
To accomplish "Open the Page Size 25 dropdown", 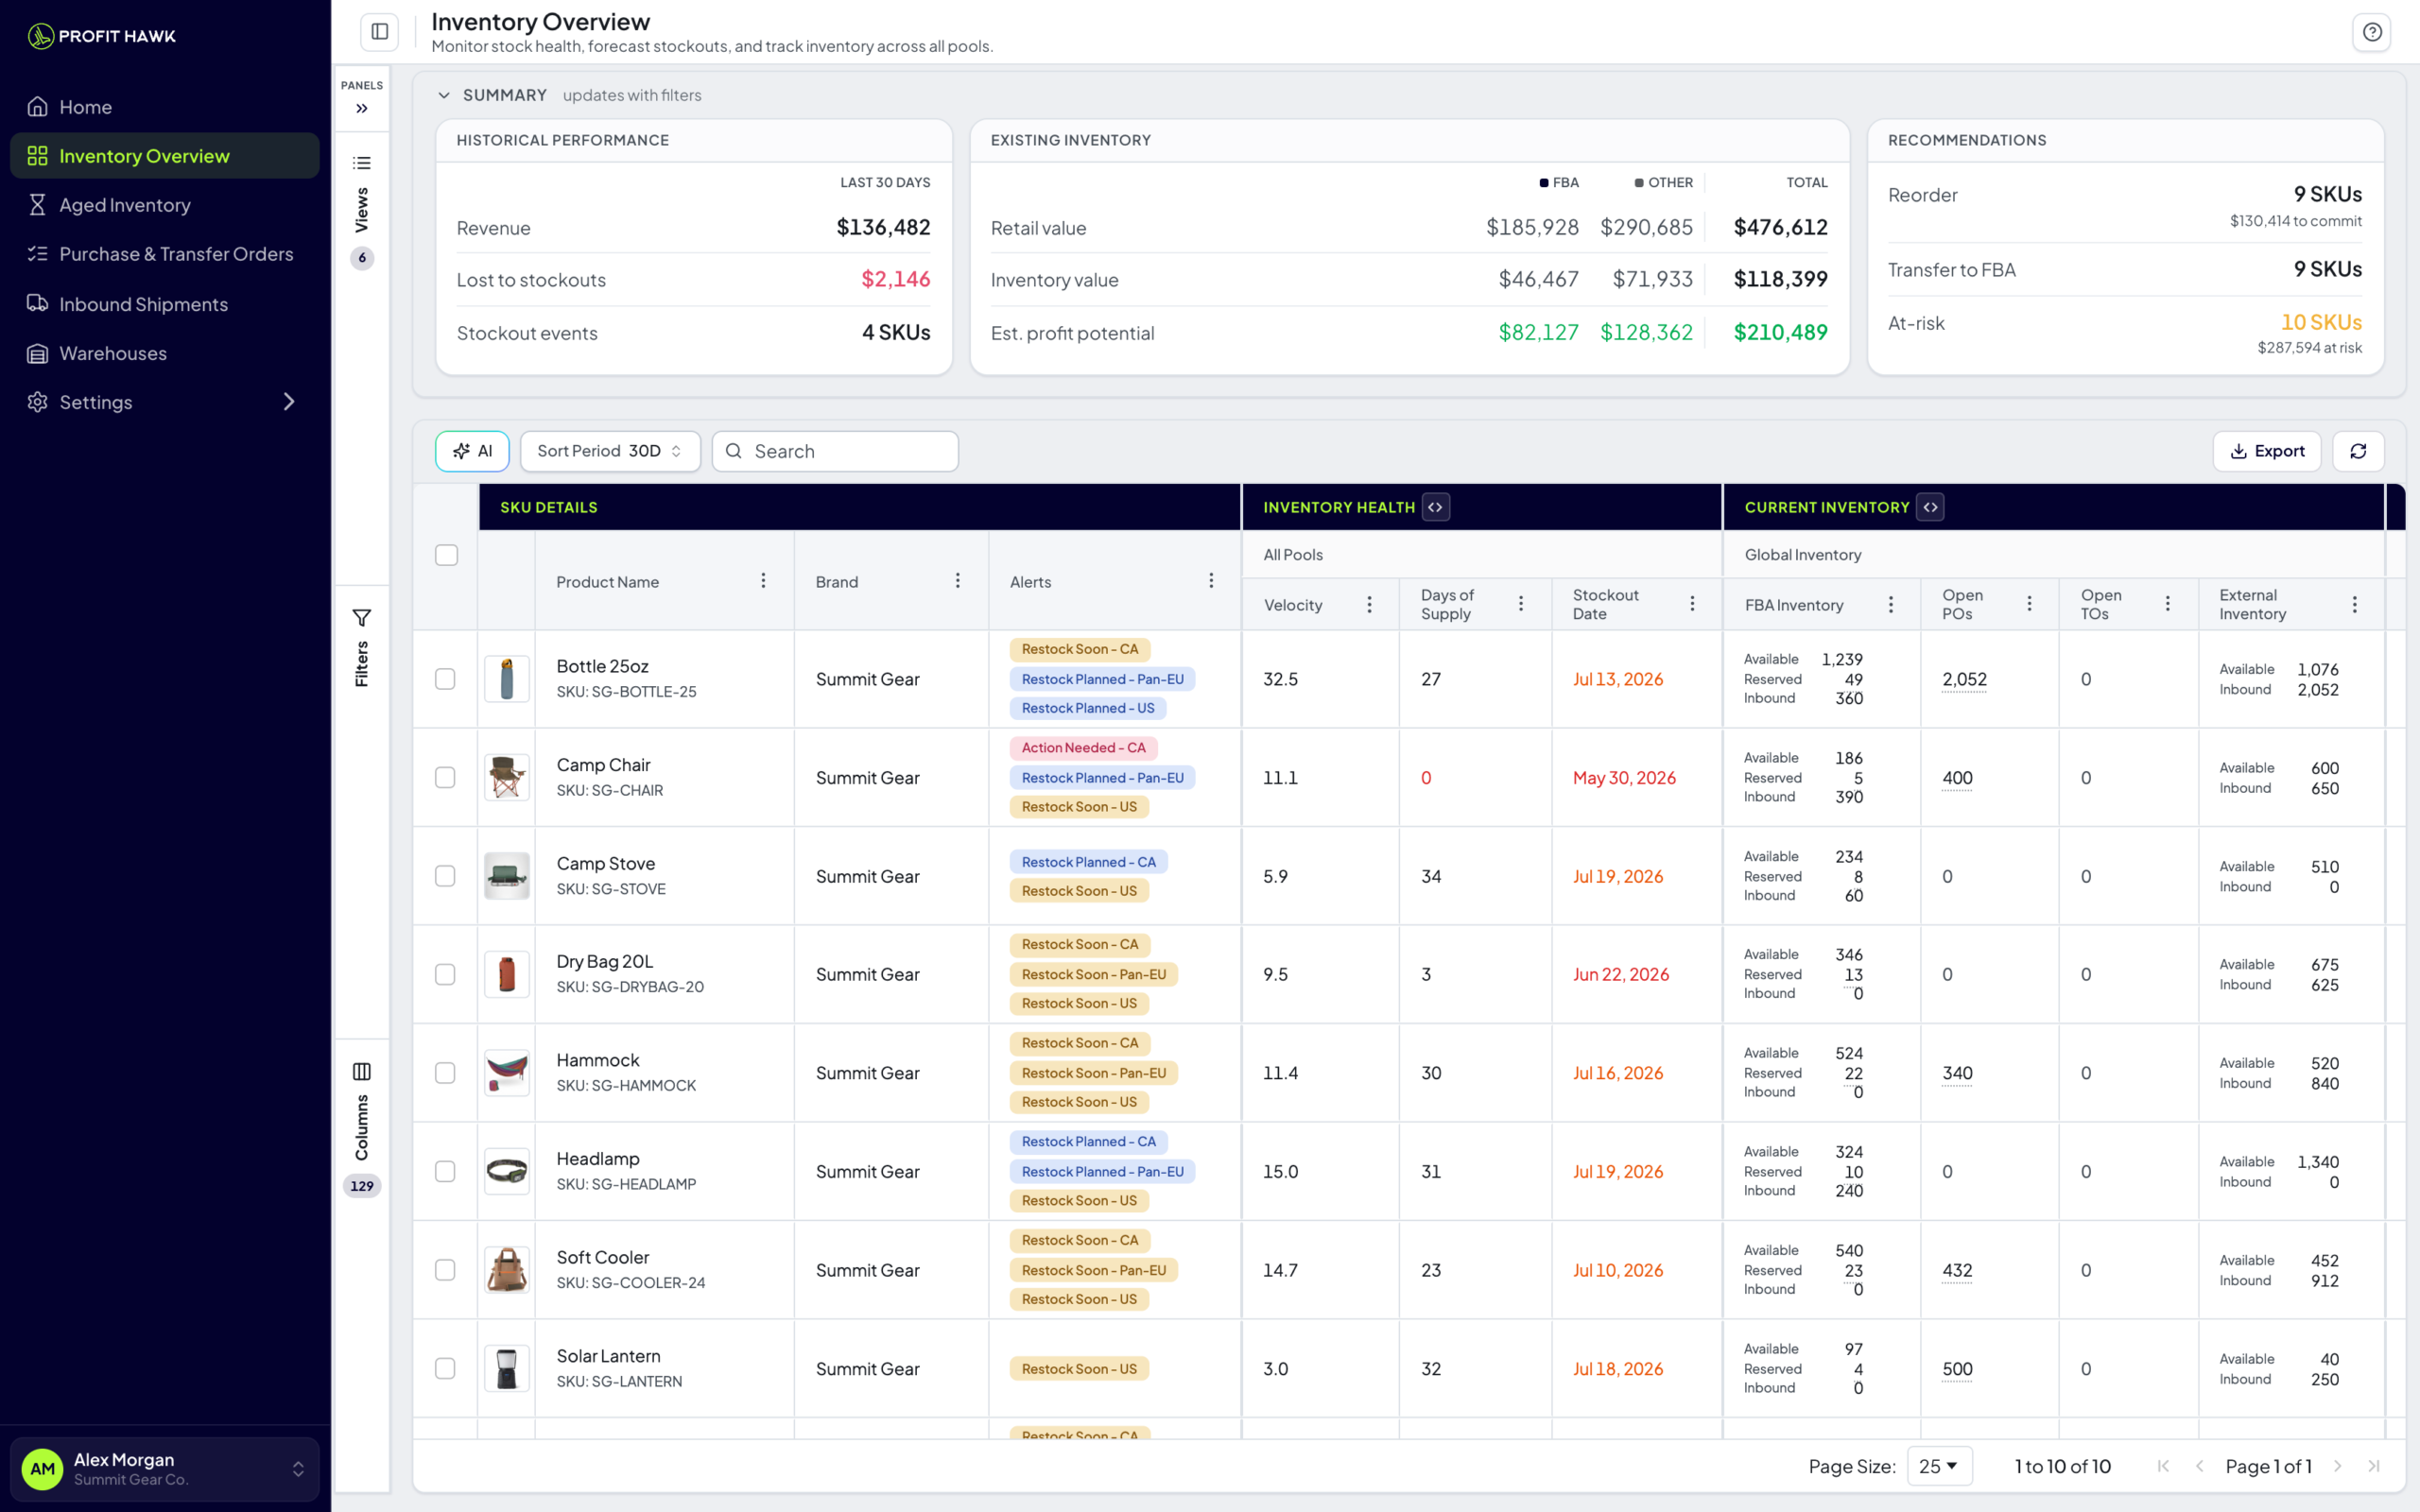I will click(1939, 1466).
